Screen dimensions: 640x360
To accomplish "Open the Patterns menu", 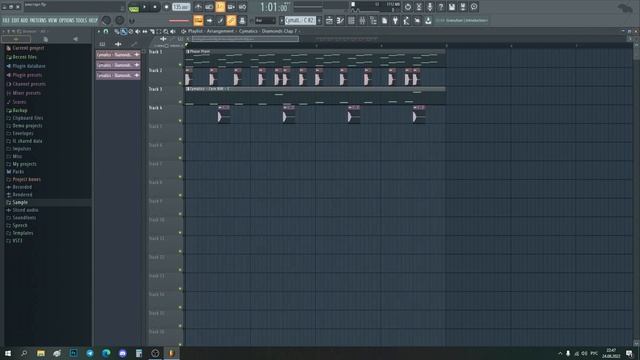I will pos(38,20).
